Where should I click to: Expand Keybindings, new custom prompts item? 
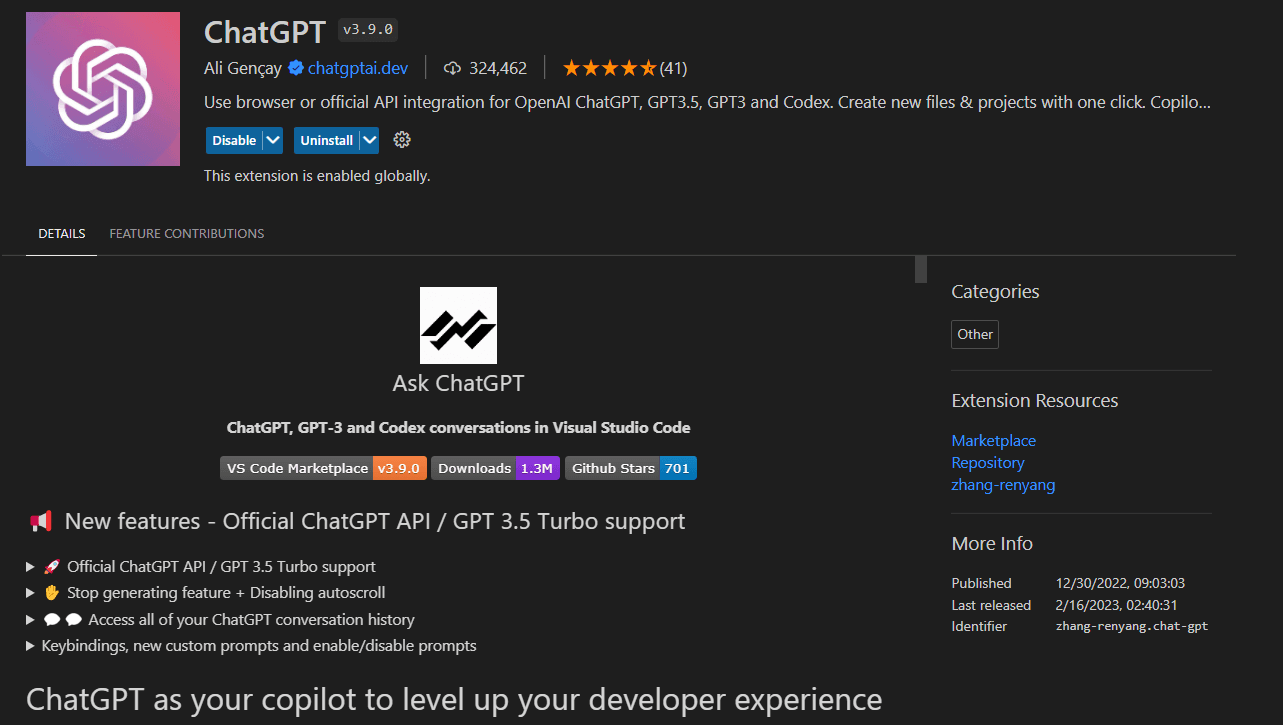[251, 645]
